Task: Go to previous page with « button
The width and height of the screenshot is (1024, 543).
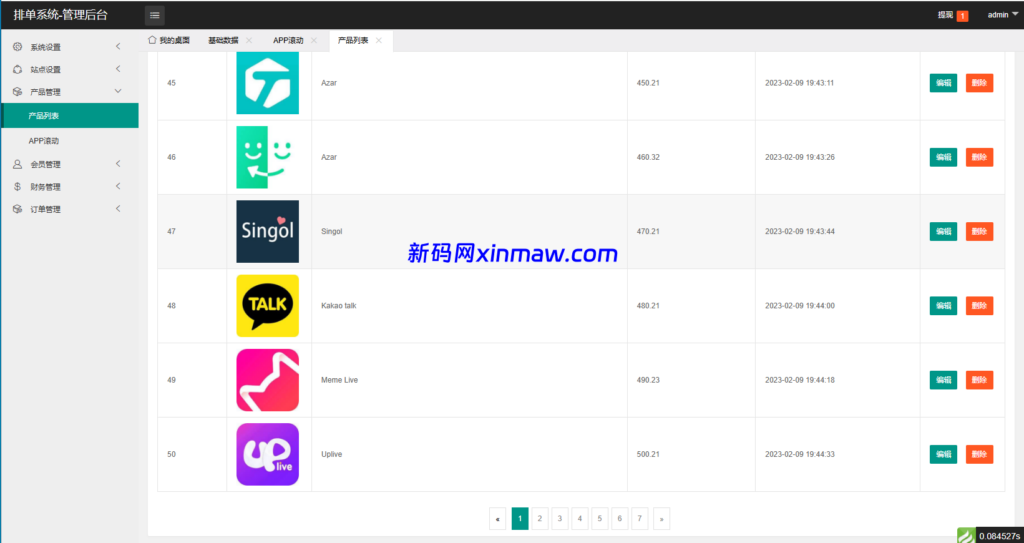Action: pos(498,519)
